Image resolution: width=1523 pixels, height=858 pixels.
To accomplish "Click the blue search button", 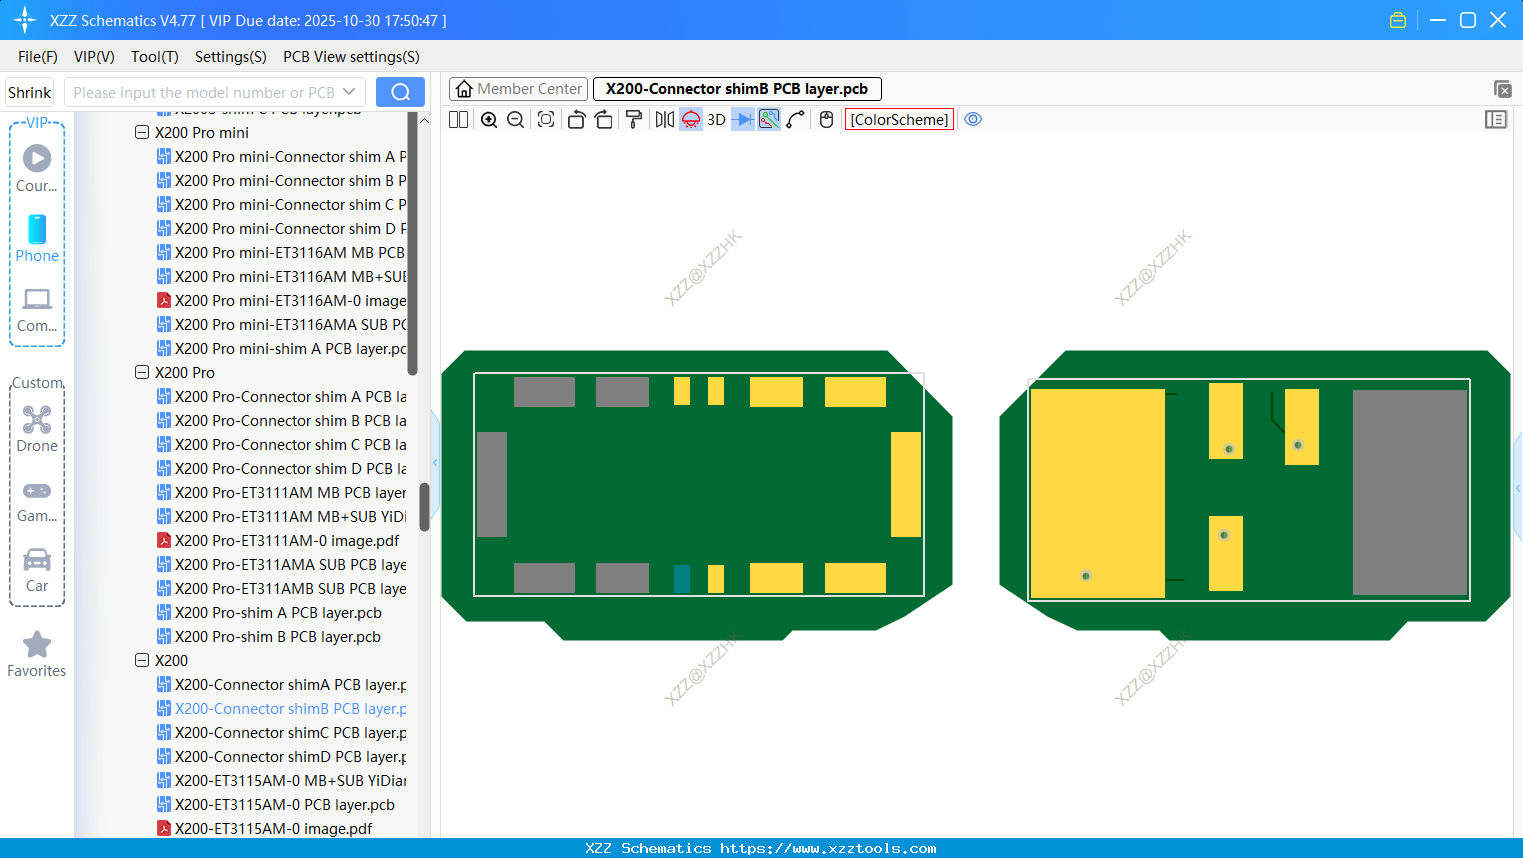I will tap(400, 92).
